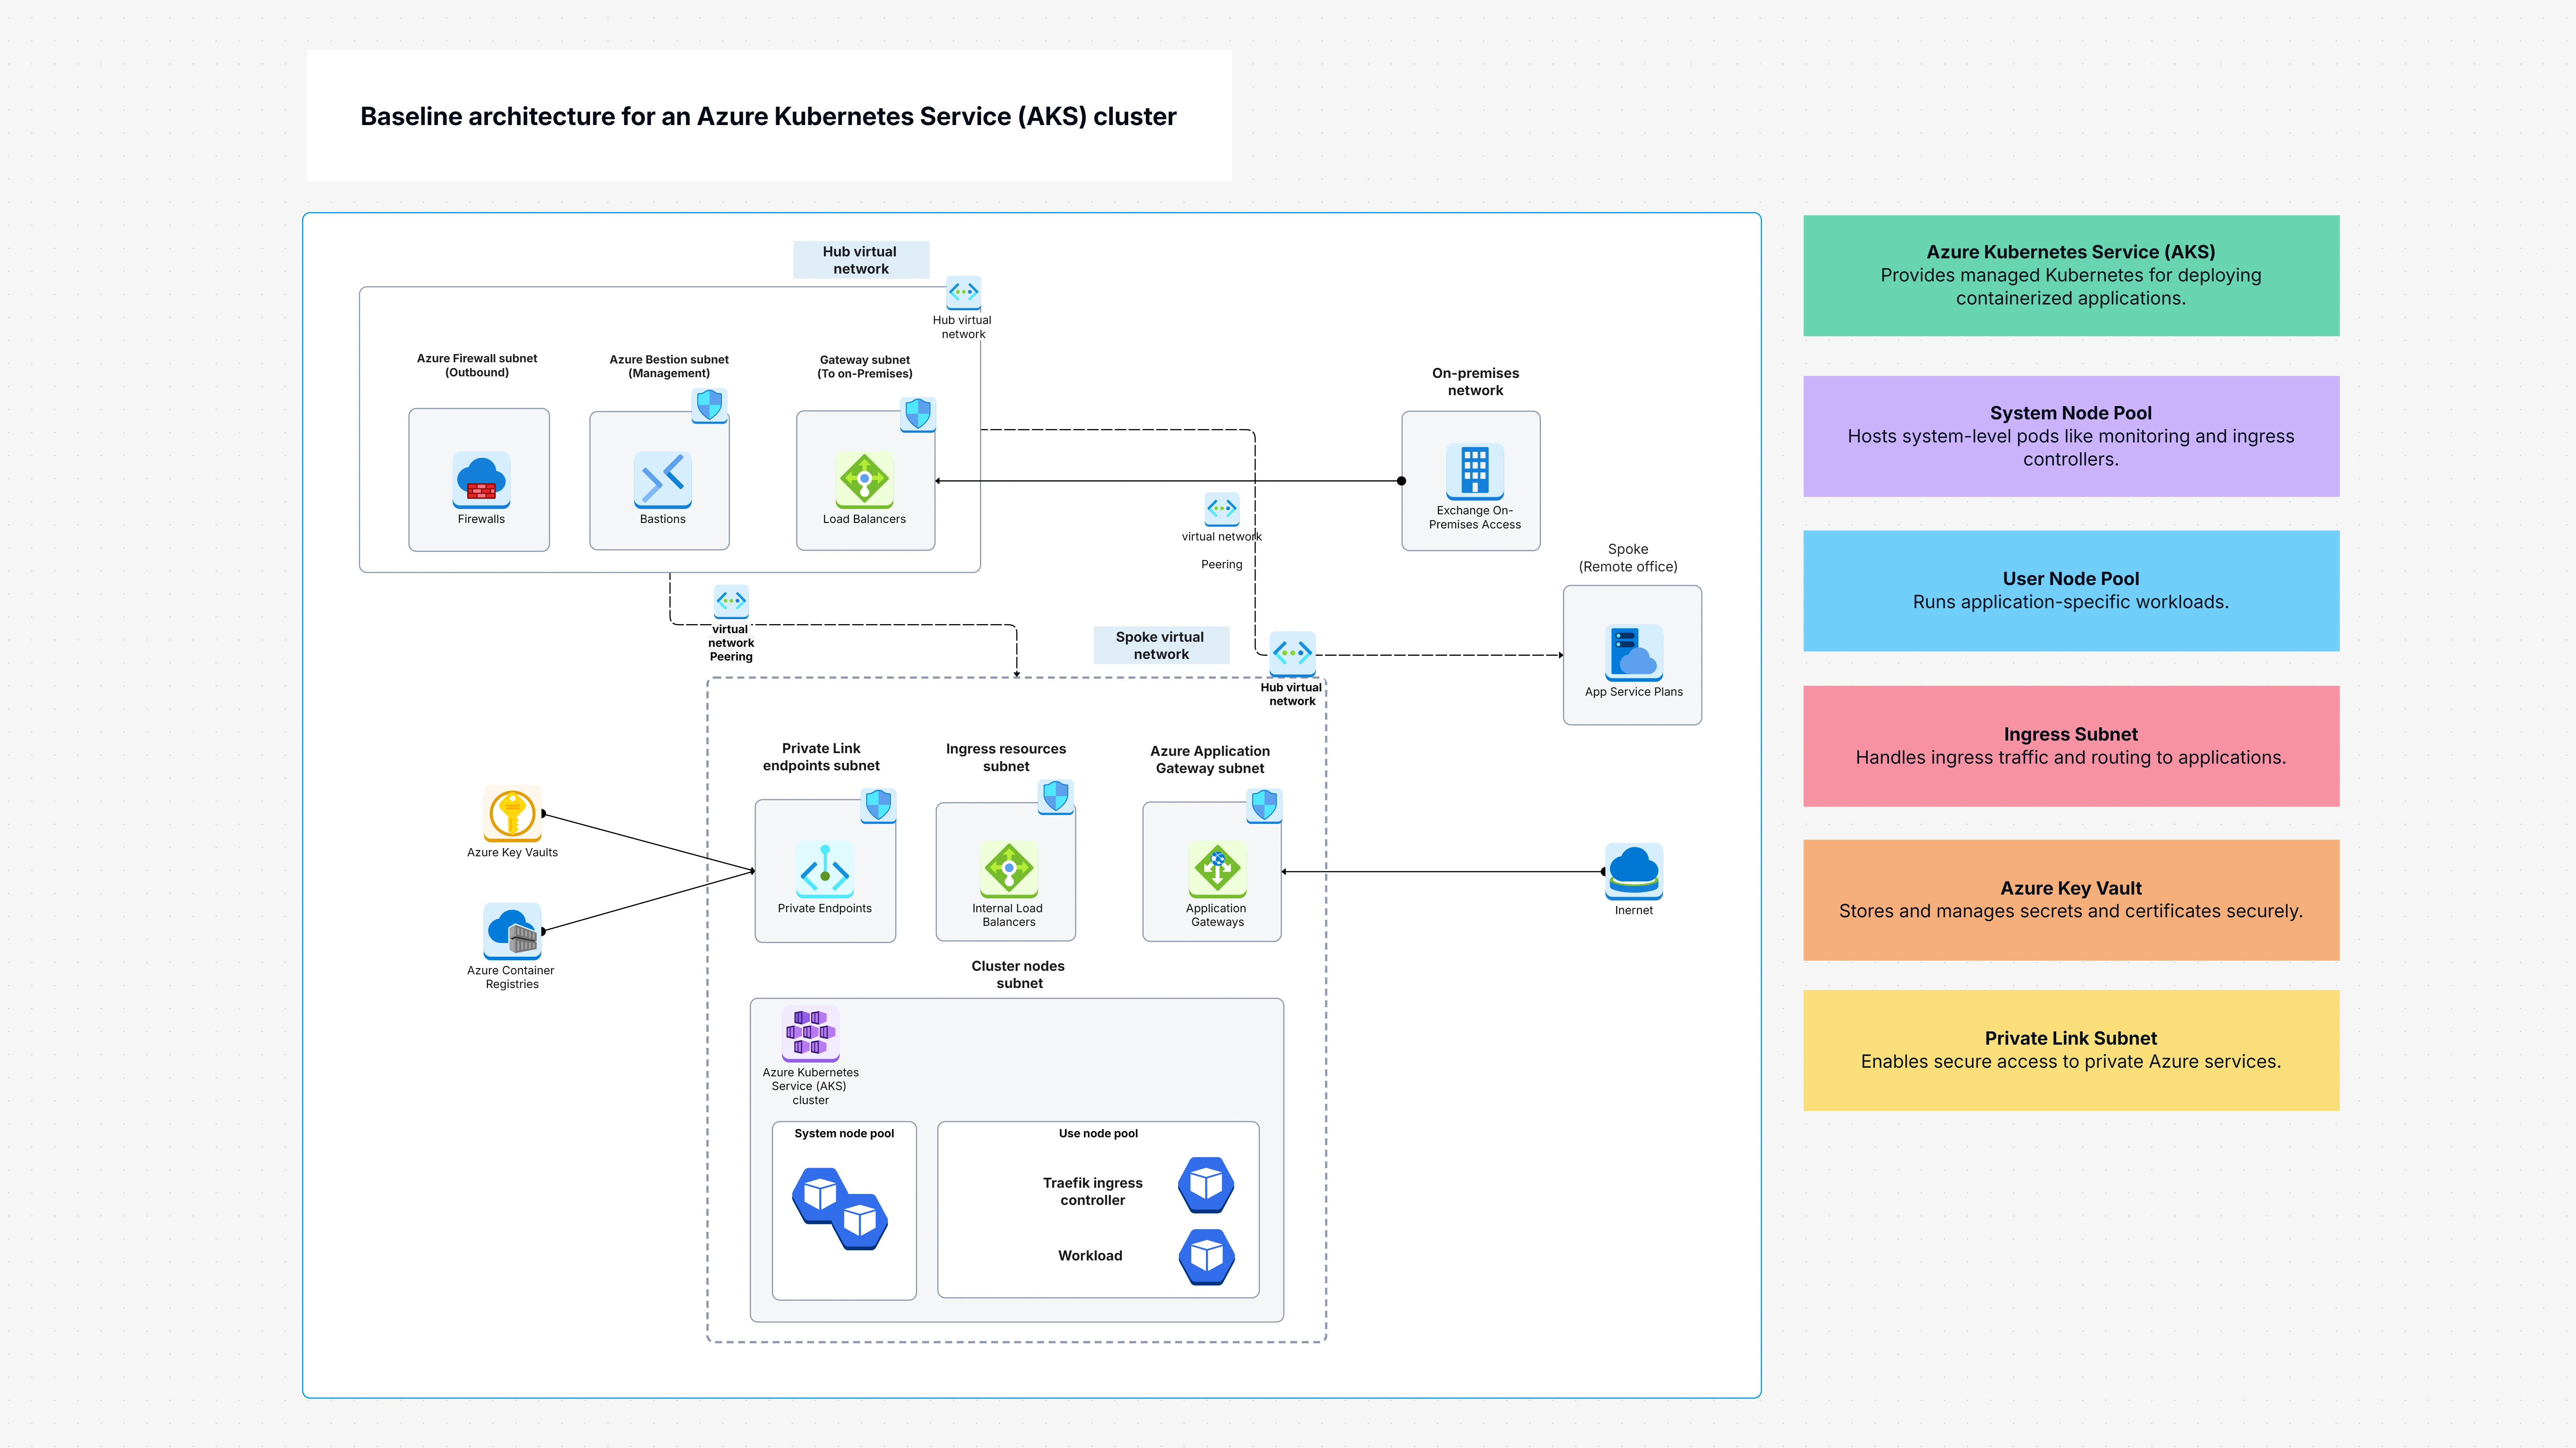Select the Exchange On-Premises Access building icon
The width and height of the screenshot is (2576, 1448).
click(1474, 470)
